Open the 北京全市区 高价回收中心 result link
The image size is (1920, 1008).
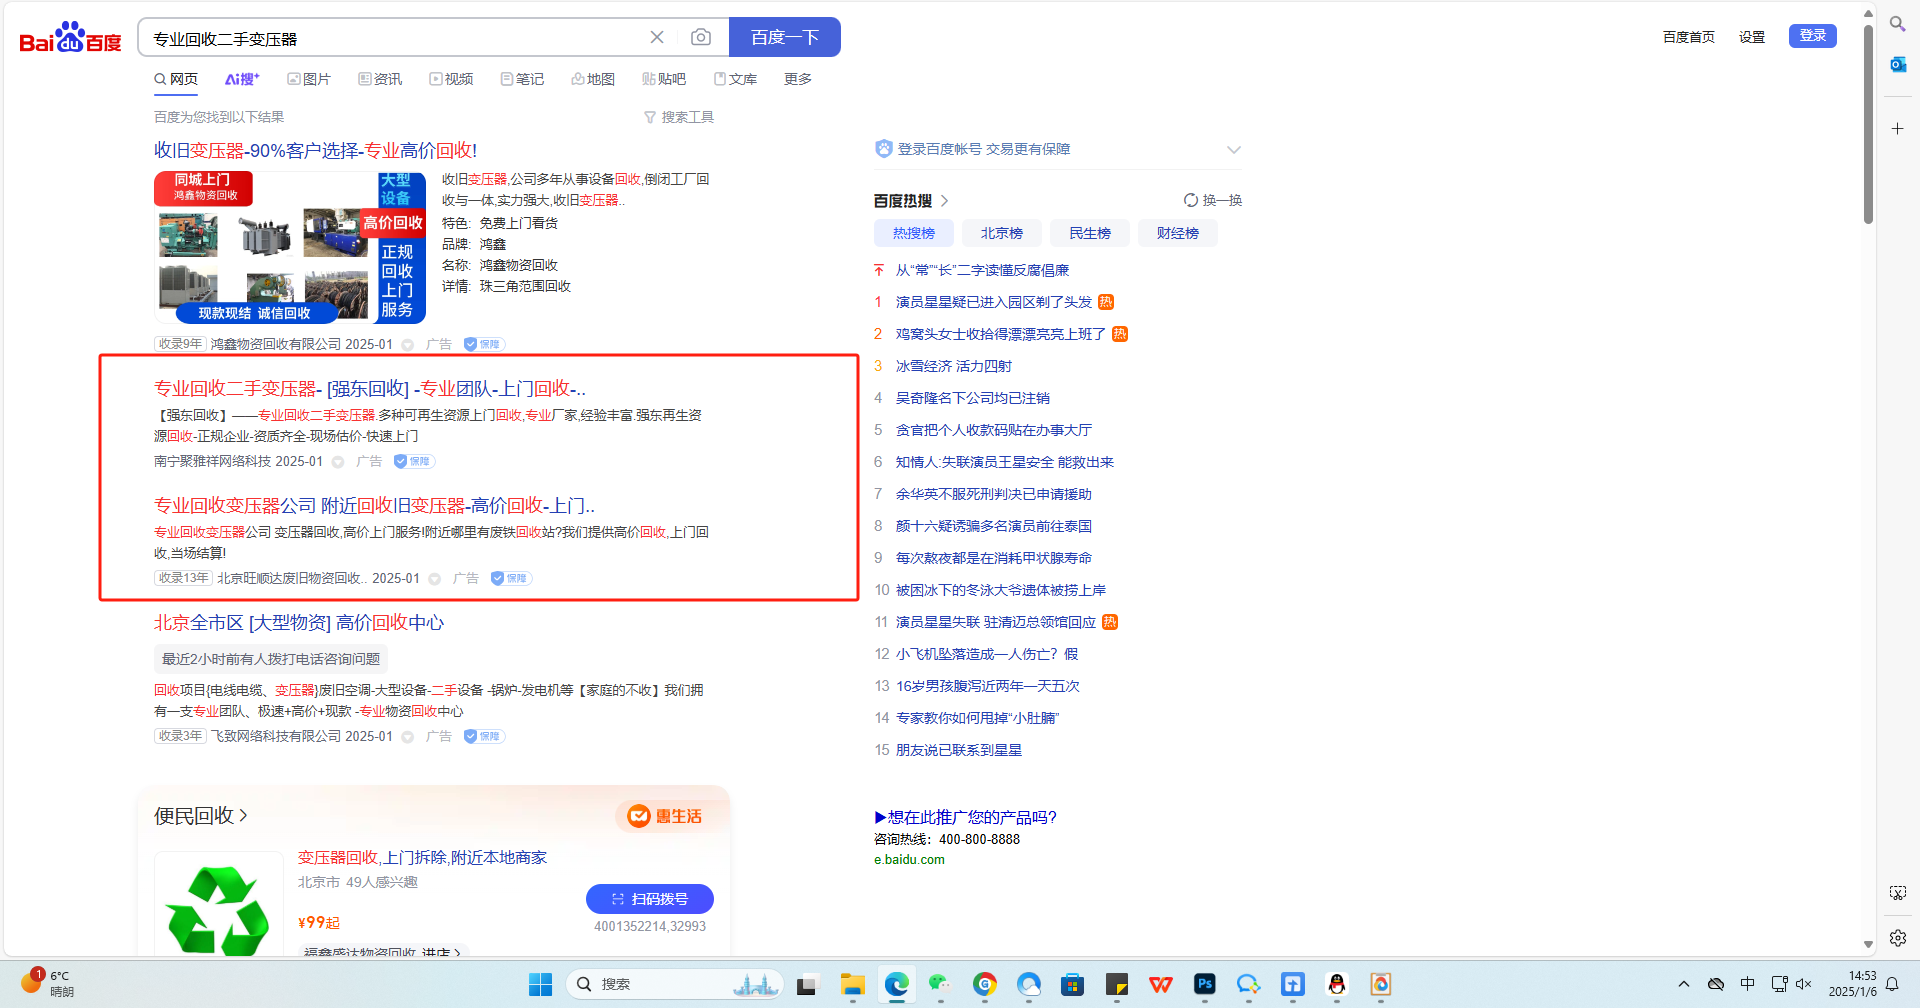point(298,623)
